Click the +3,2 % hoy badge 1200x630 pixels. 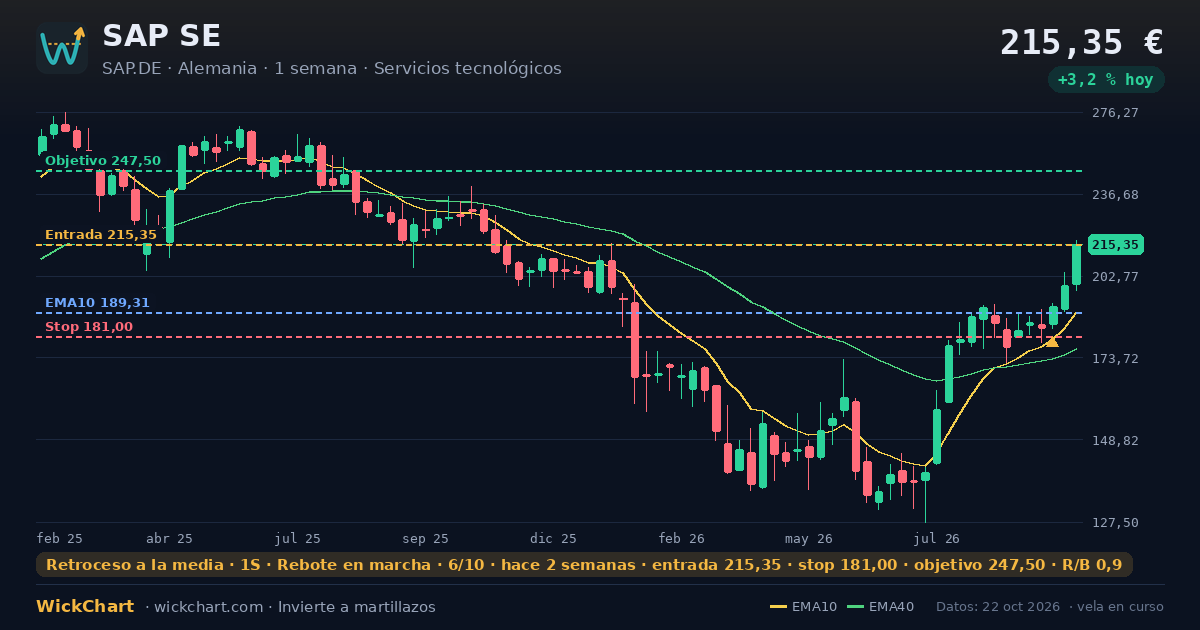(1106, 79)
